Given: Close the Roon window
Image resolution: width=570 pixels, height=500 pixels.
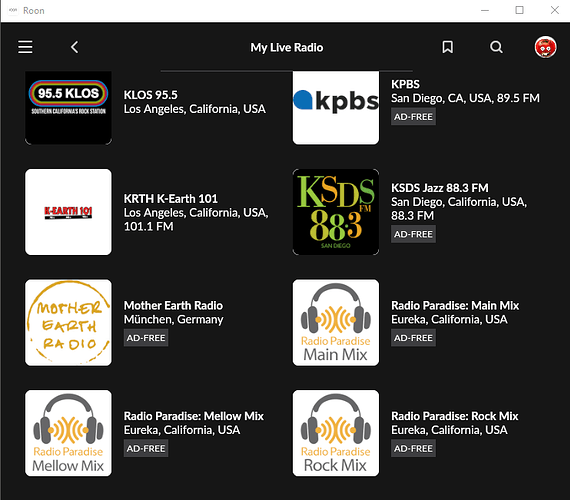Looking at the screenshot, I should coord(554,10).
